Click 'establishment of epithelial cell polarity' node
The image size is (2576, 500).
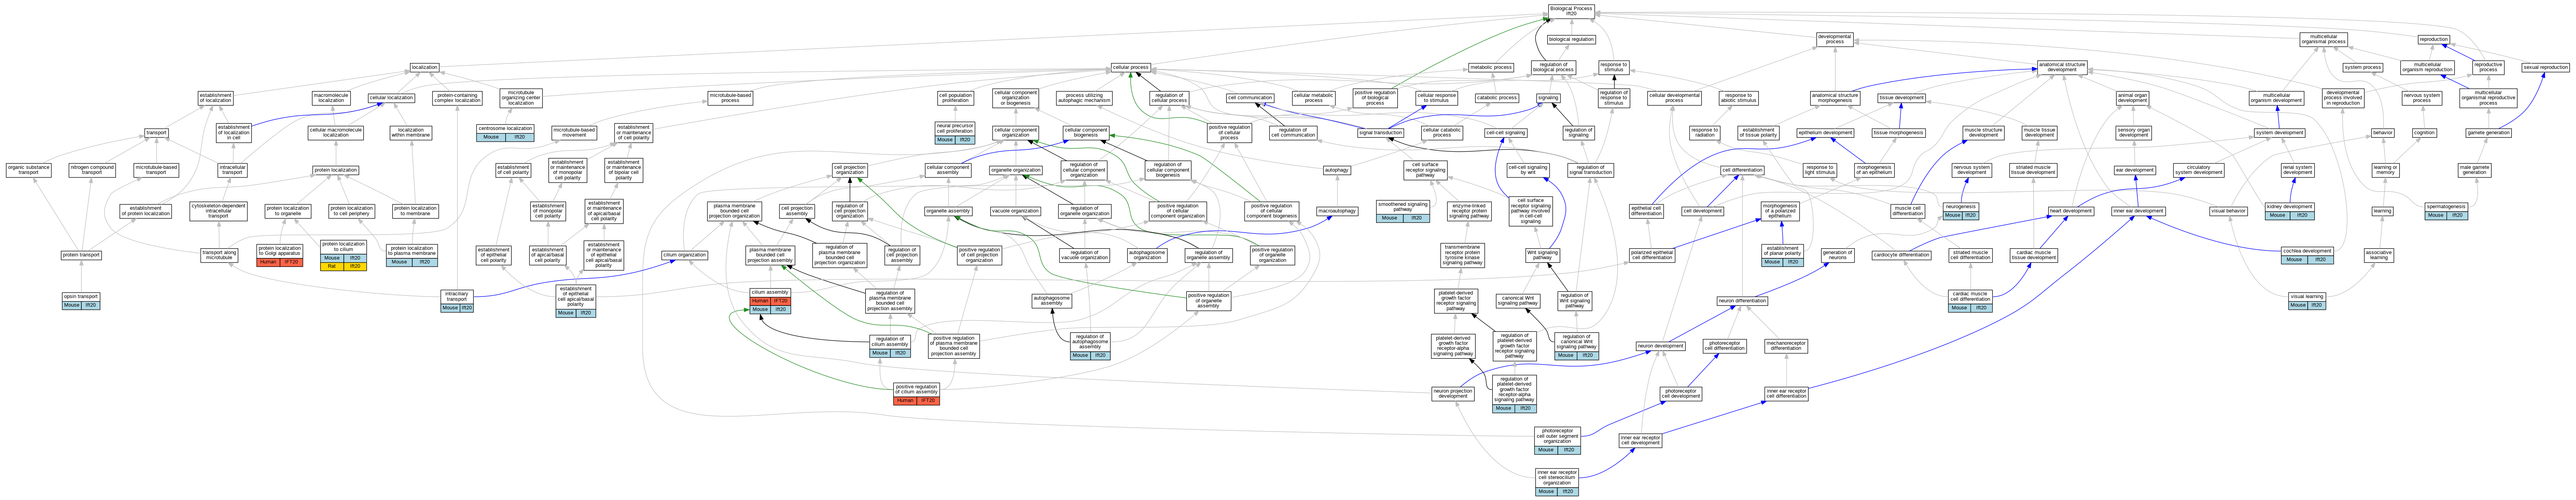(493, 255)
